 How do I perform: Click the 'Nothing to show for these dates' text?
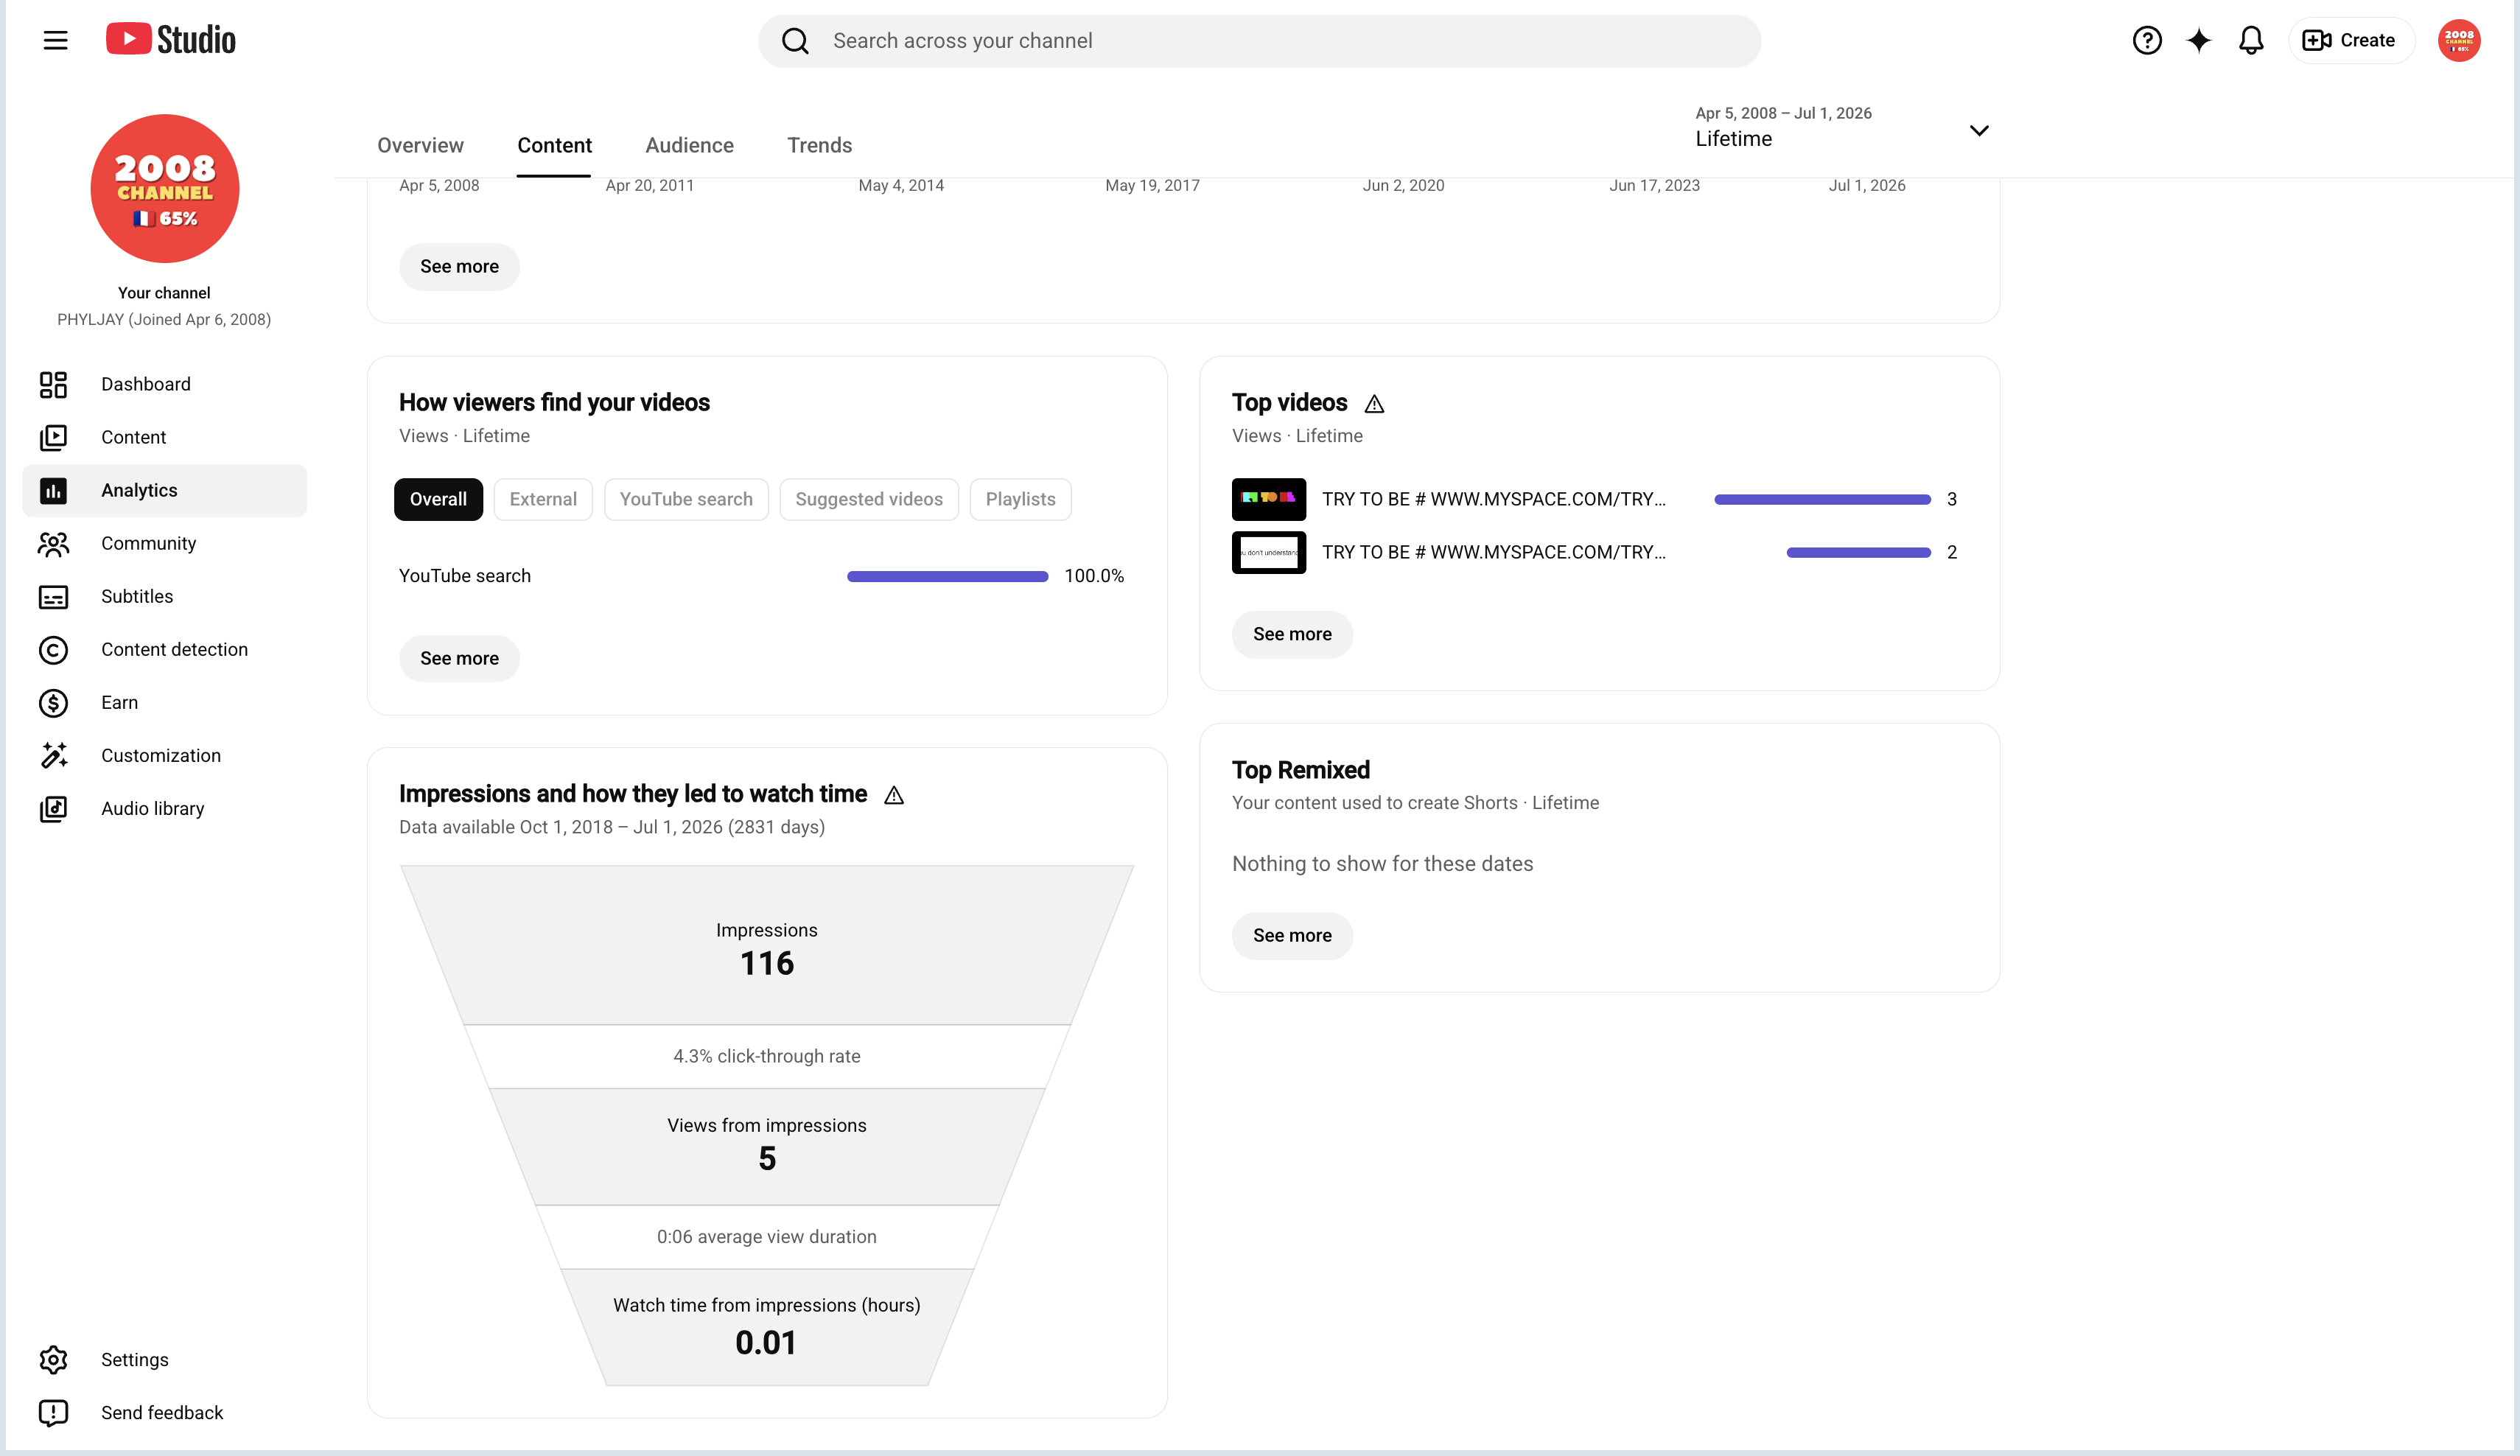coord(1382,863)
